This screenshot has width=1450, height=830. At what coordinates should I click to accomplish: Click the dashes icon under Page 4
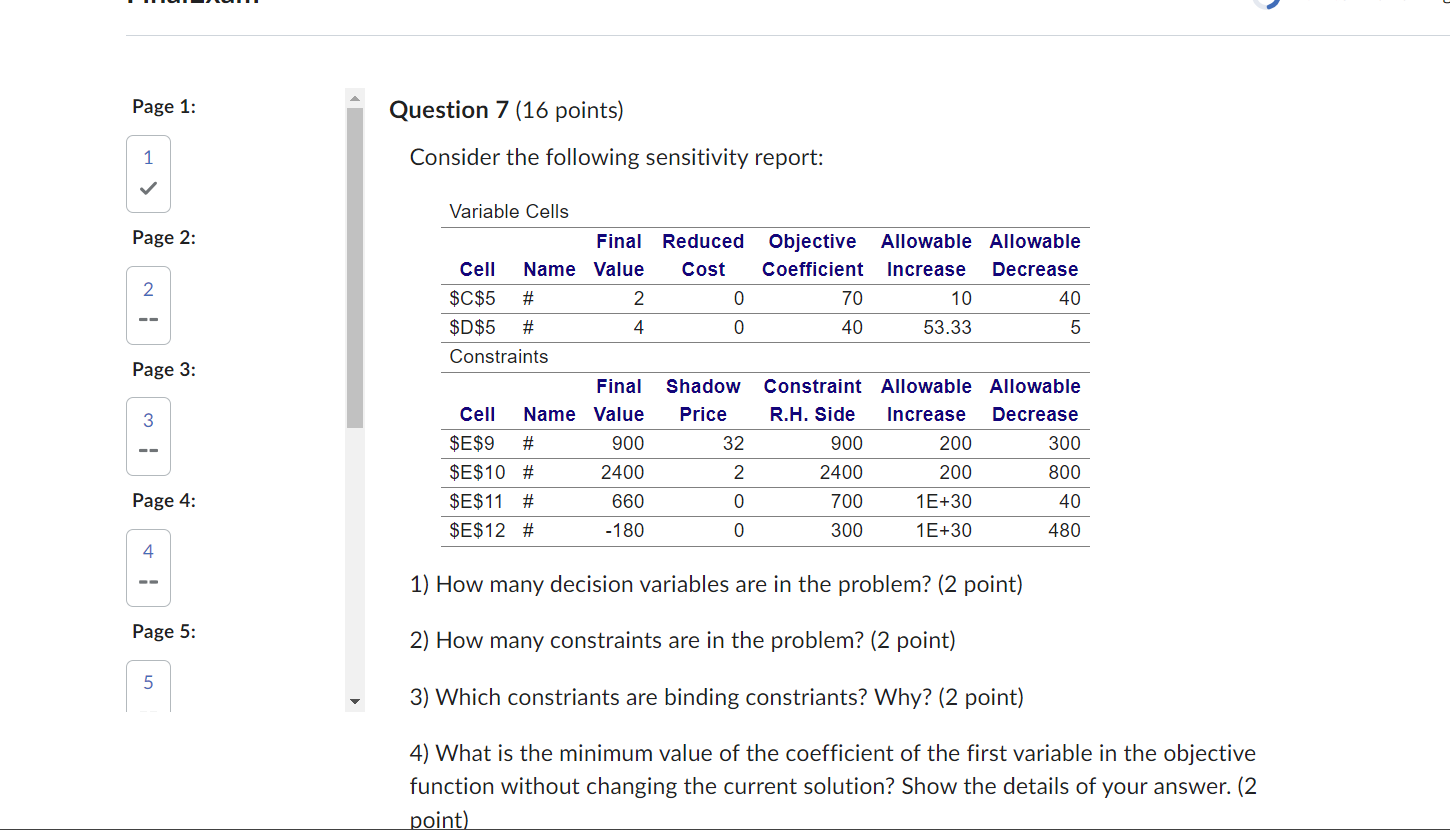(148, 580)
